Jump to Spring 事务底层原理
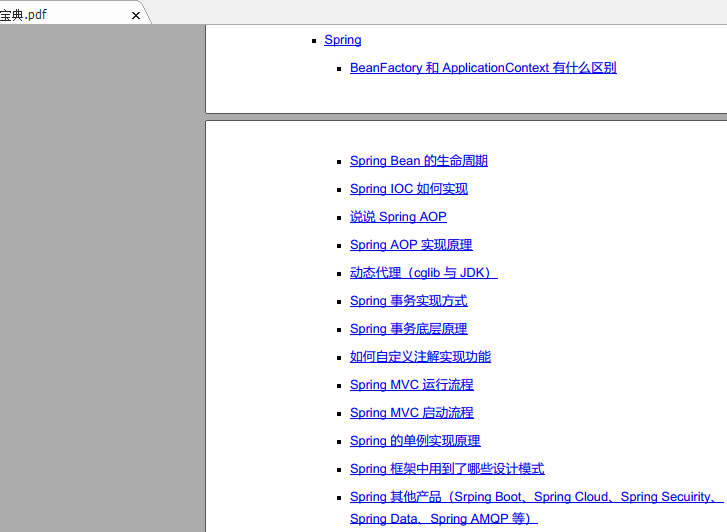 pyautogui.click(x=408, y=329)
